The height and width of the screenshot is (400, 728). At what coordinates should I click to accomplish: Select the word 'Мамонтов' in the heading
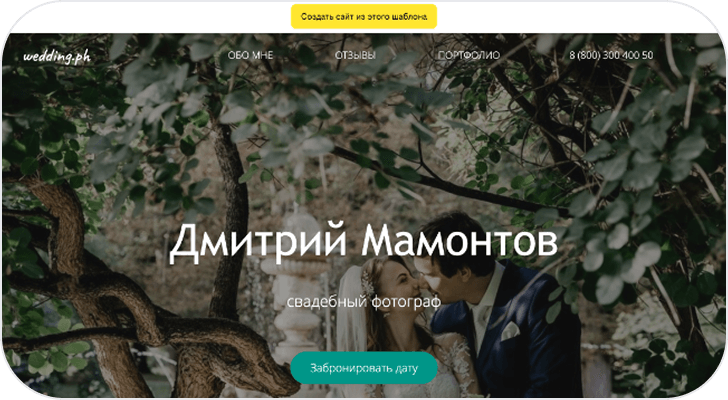tap(460, 240)
